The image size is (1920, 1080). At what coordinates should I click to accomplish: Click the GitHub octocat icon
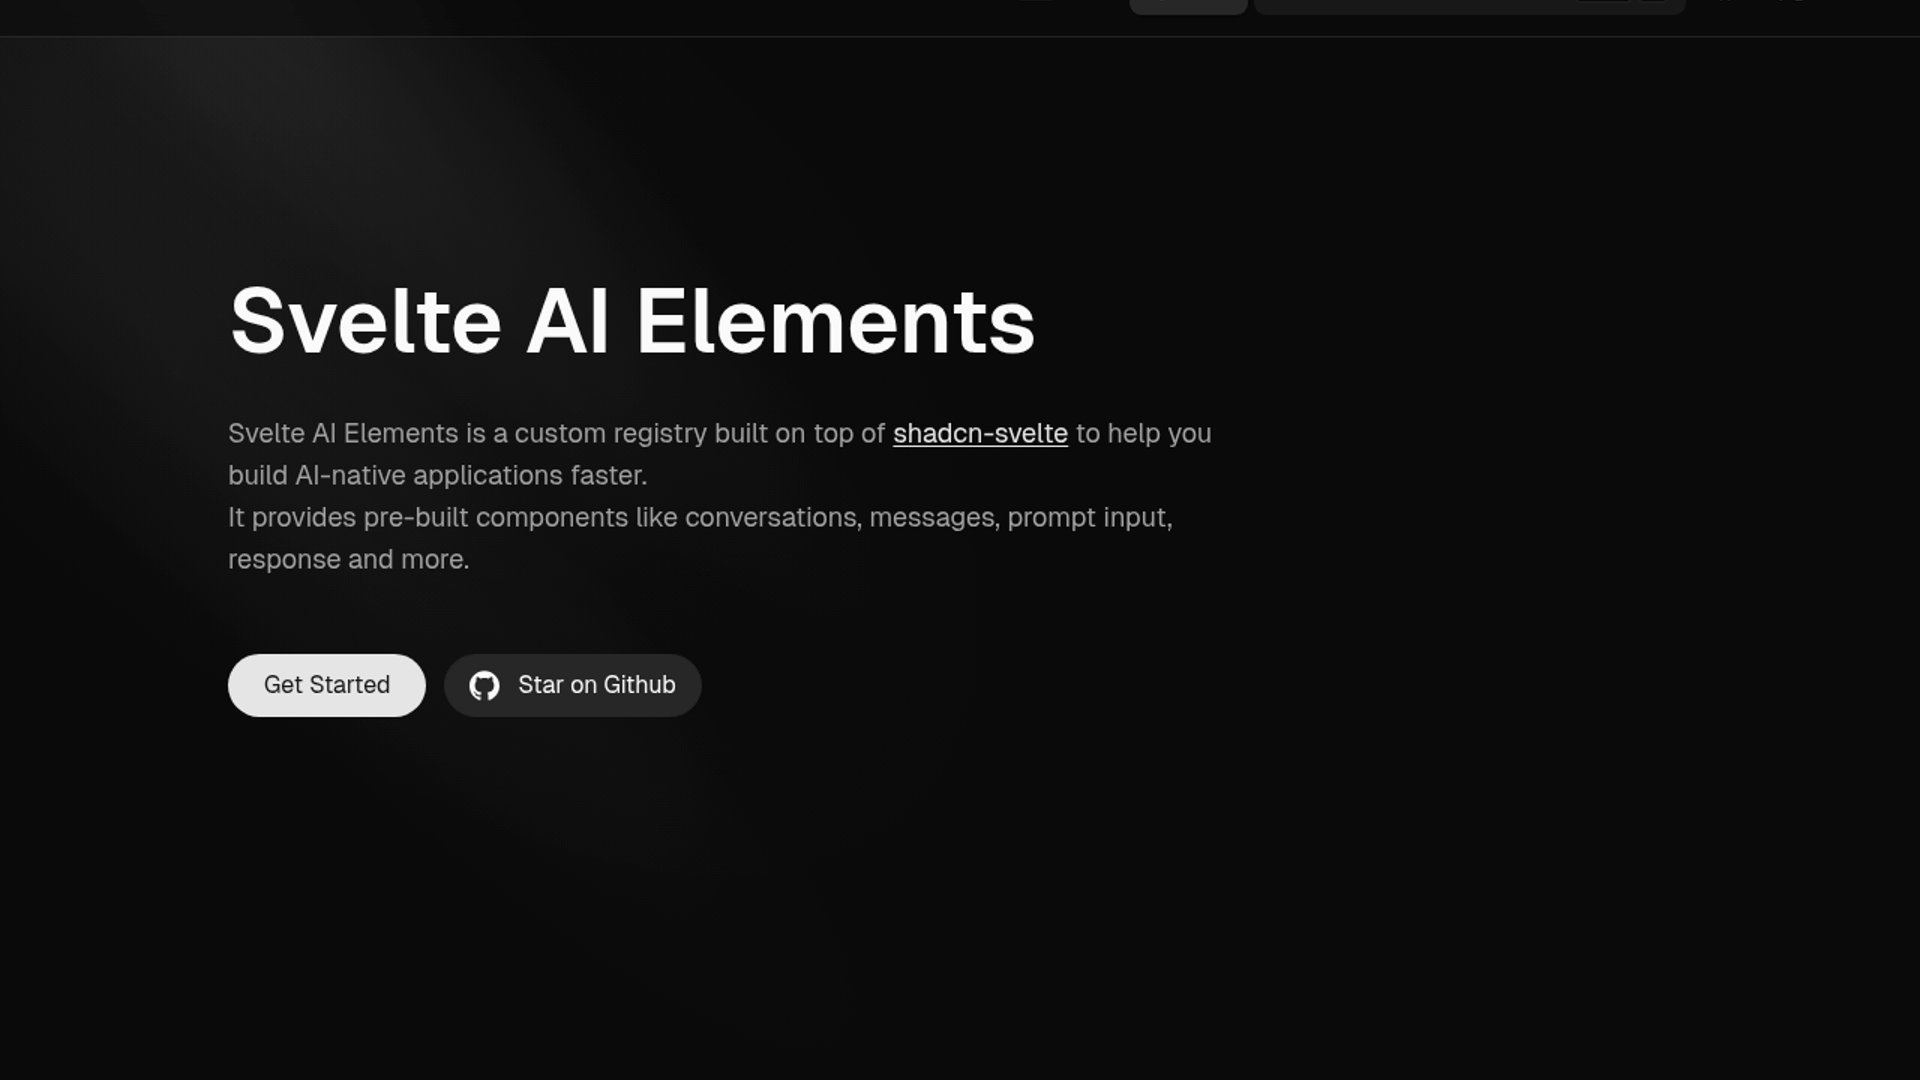click(x=484, y=686)
